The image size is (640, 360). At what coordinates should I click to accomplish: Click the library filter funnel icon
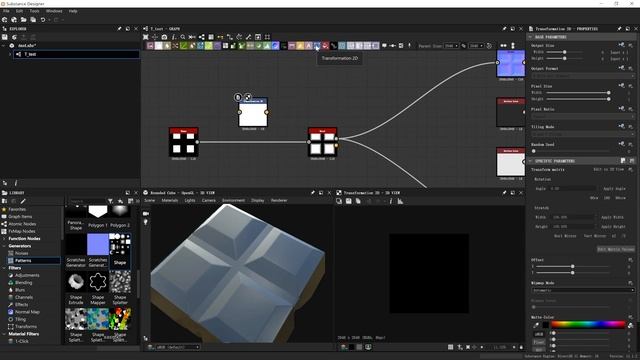[110, 201]
